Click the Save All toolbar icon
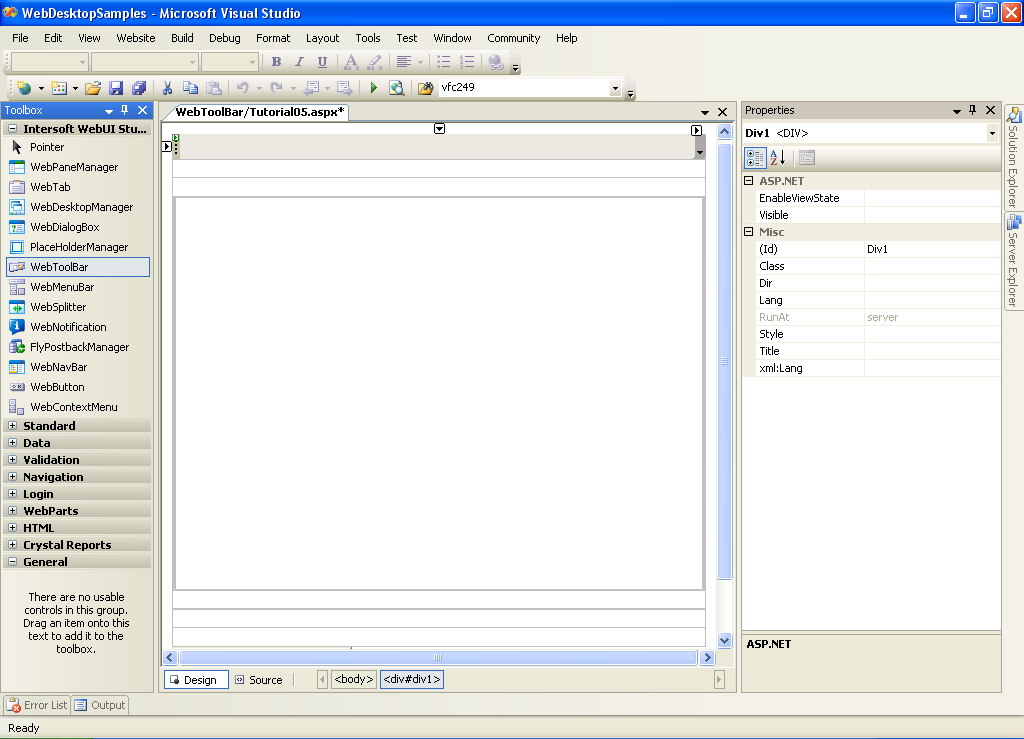This screenshot has height=739, width=1024. point(139,88)
